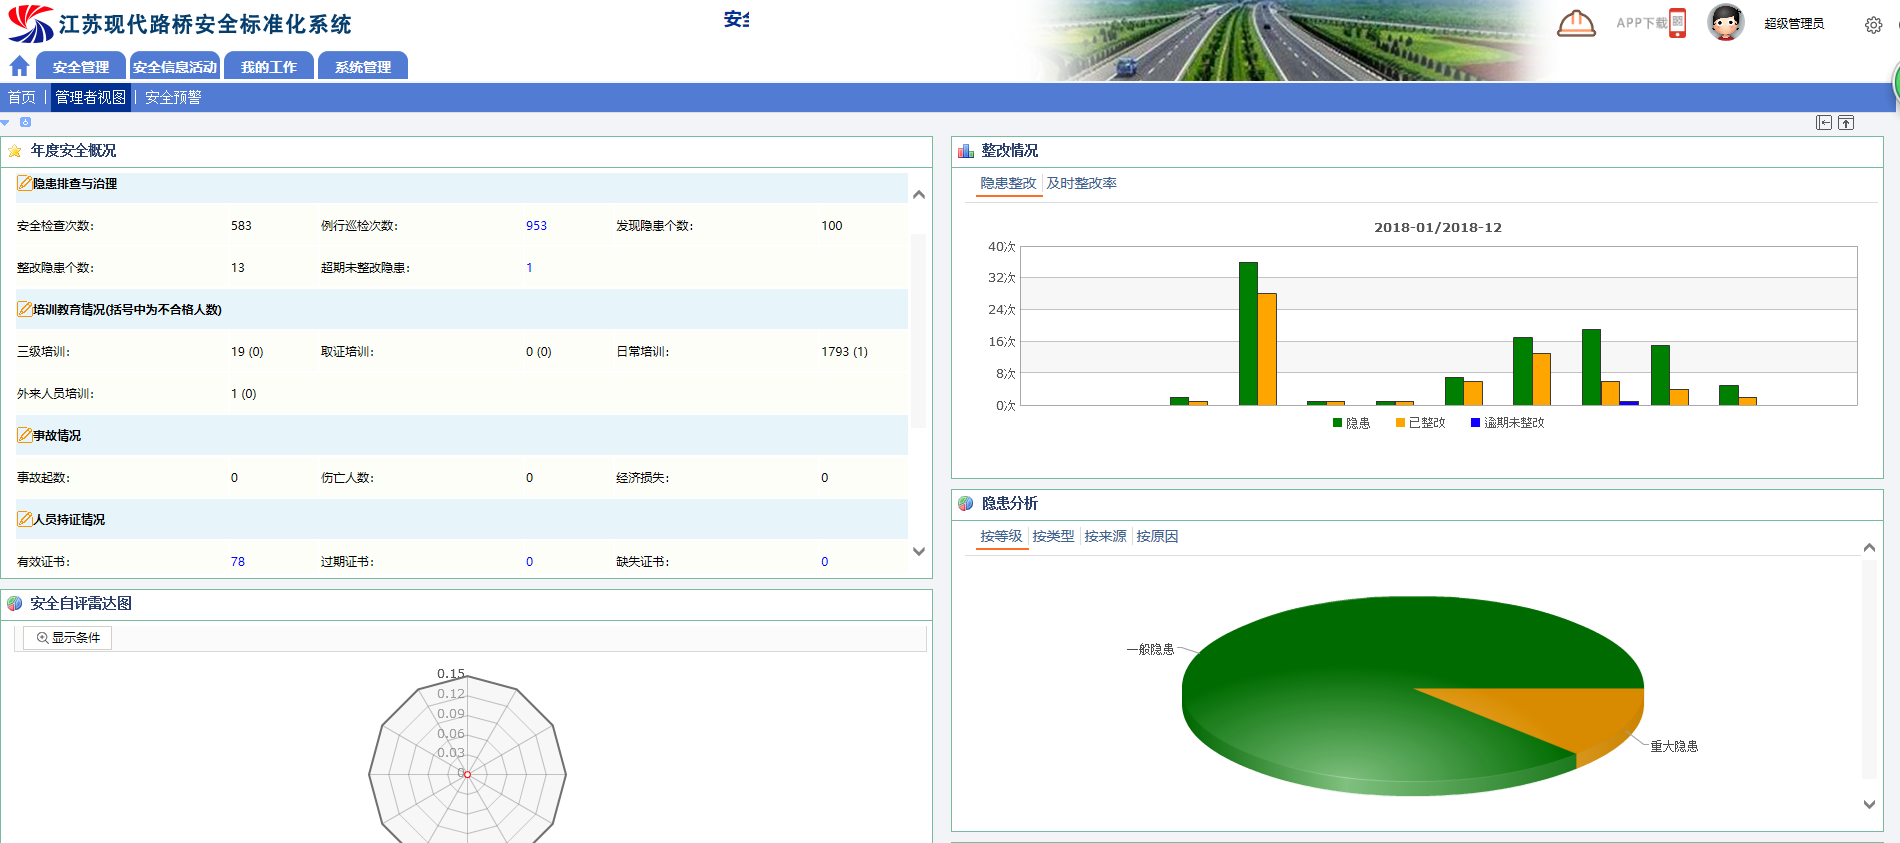The height and width of the screenshot is (843, 1900).
Task: Click the small blue lock icon below 首页
Action: 25,122
